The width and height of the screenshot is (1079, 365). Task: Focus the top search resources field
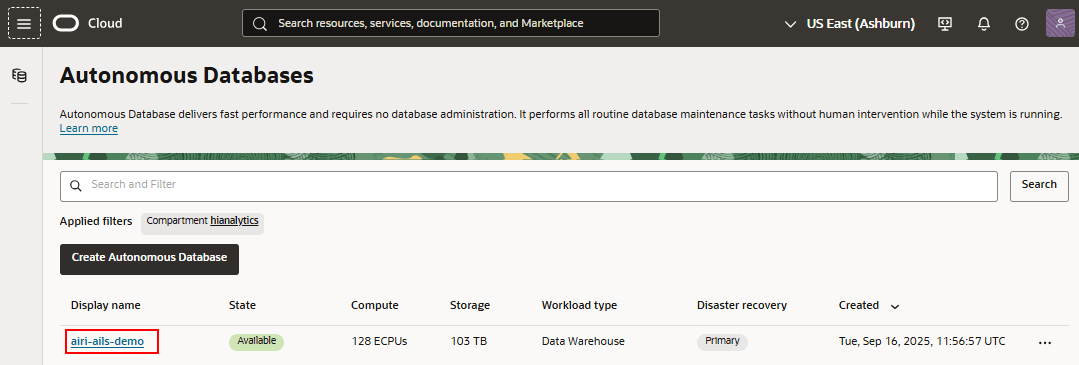pos(451,23)
